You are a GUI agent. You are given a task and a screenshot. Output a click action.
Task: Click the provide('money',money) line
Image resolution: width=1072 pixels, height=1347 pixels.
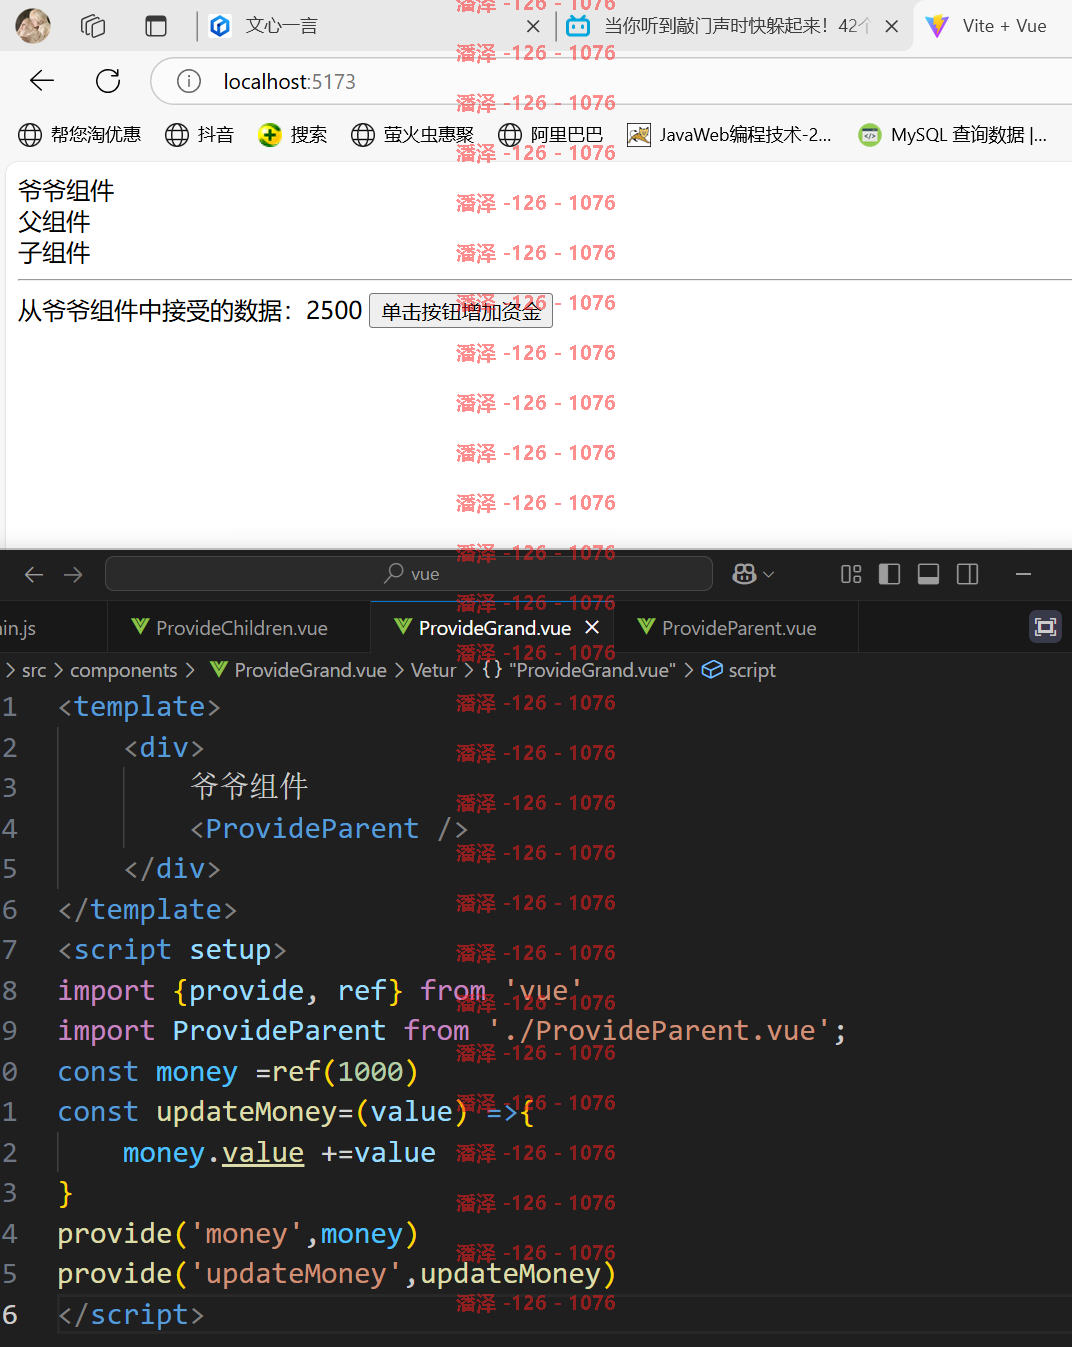click(x=237, y=1234)
